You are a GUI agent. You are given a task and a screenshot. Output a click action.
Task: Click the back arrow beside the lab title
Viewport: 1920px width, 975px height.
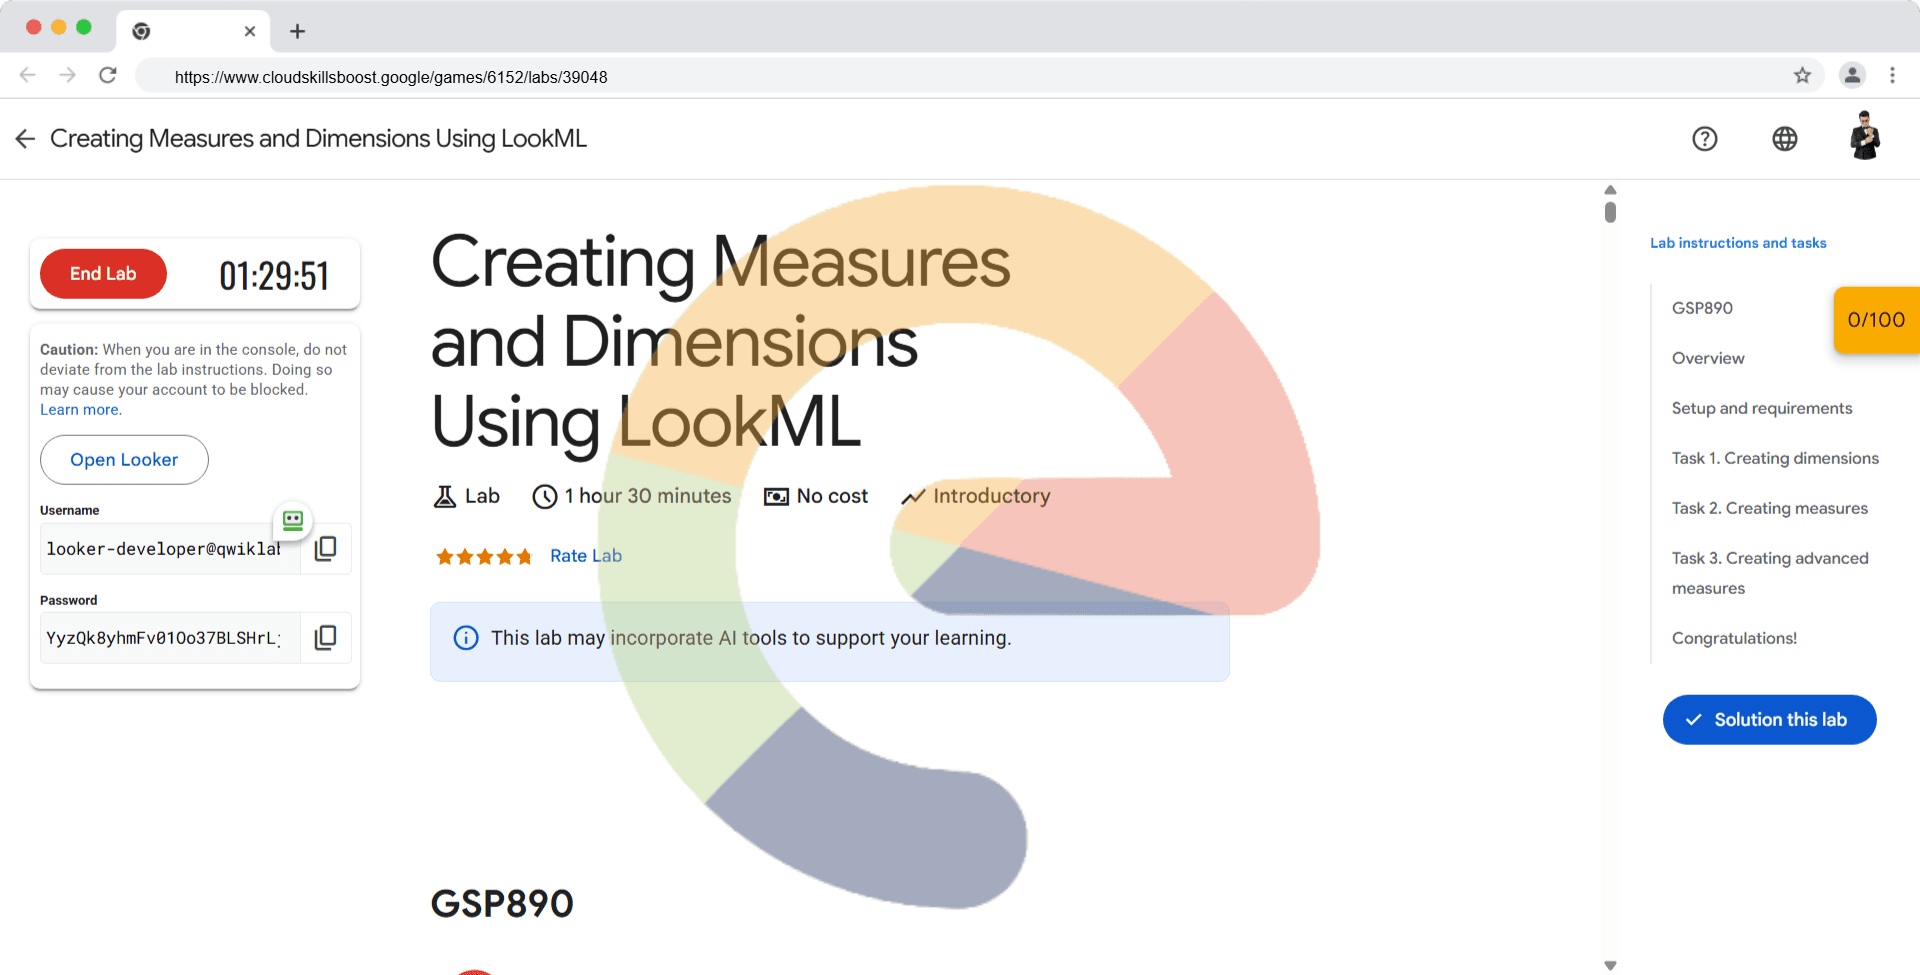click(25, 139)
